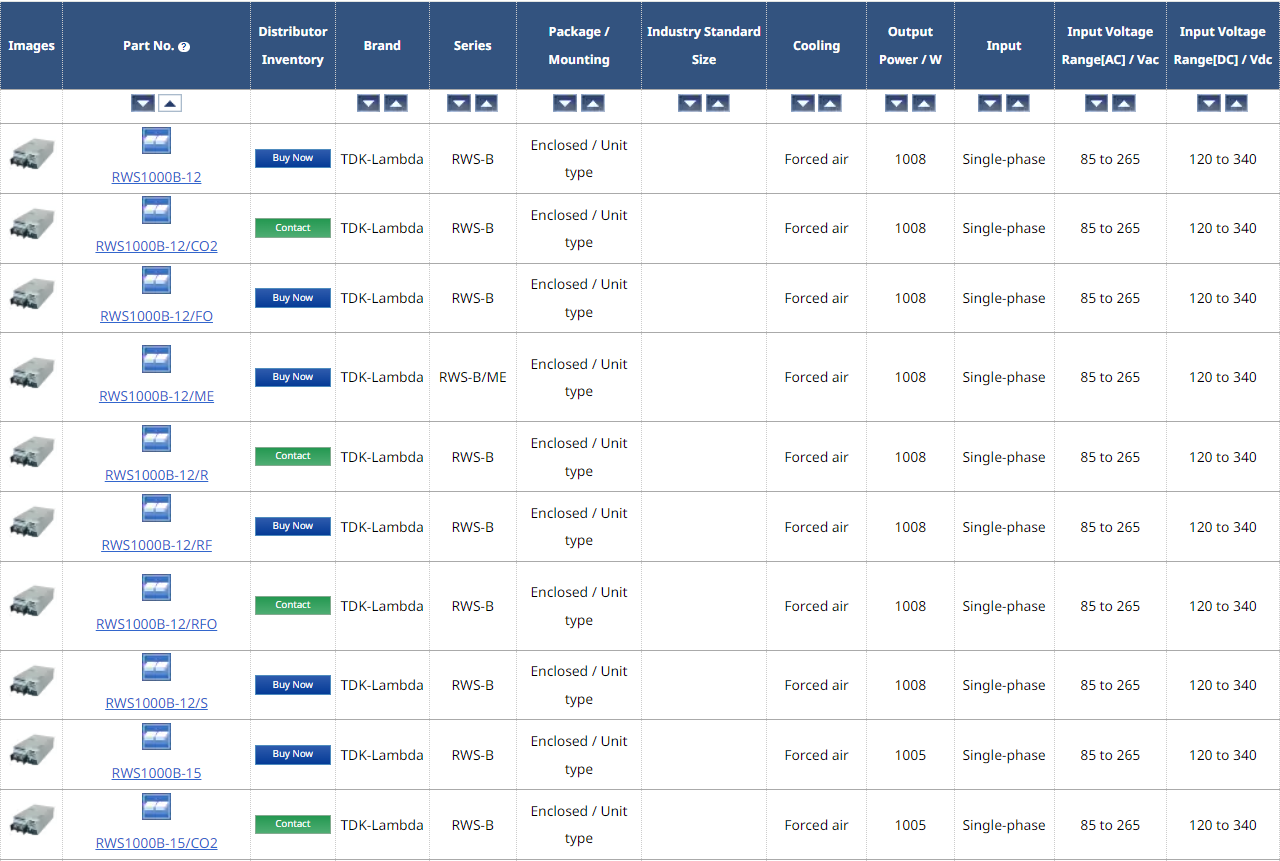Click down arrow under Industry Standard Size
Viewport: 1280px width, 861px height.
(690, 103)
